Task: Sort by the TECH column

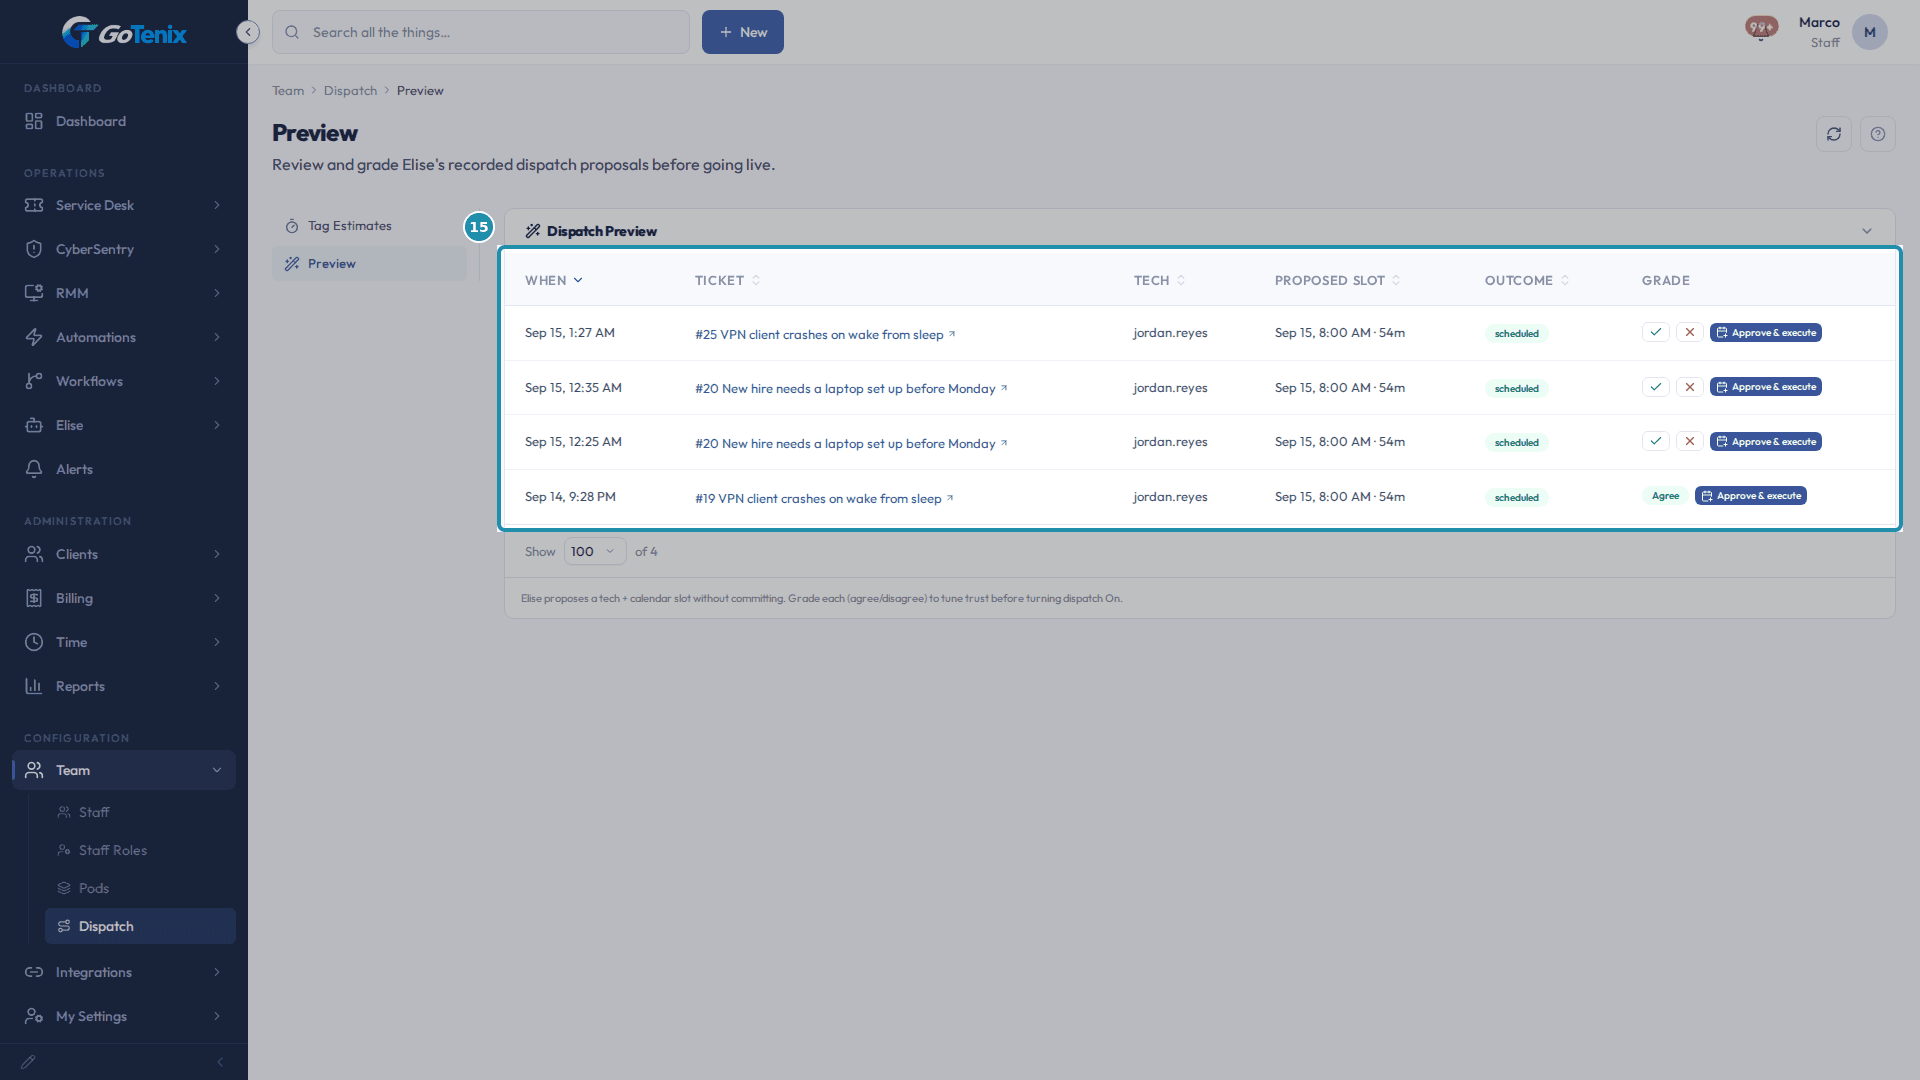Action: tap(1159, 281)
